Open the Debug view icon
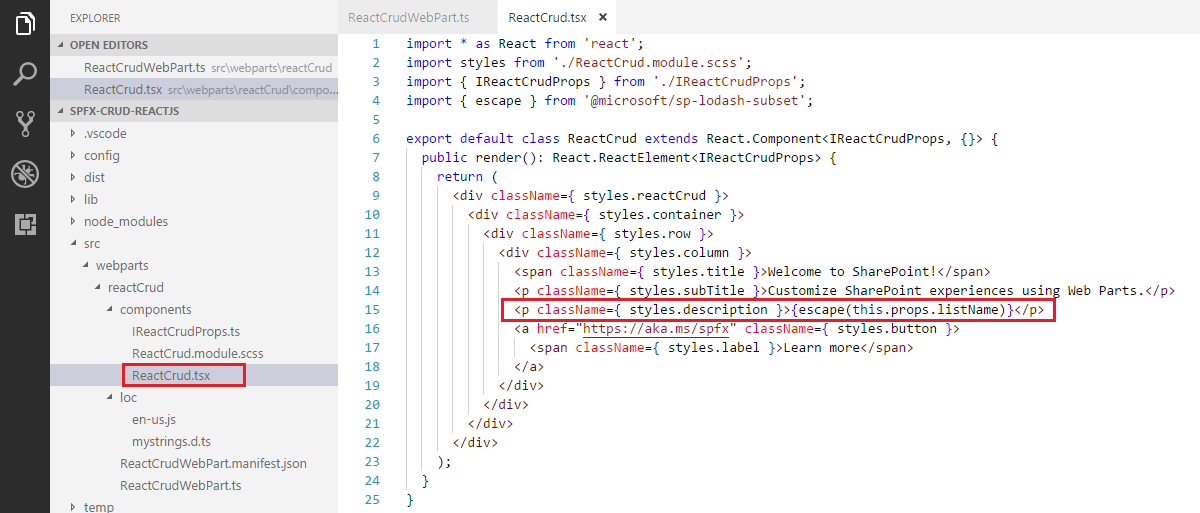This screenshot has height=513, width=1200. [x=25, y=174]
